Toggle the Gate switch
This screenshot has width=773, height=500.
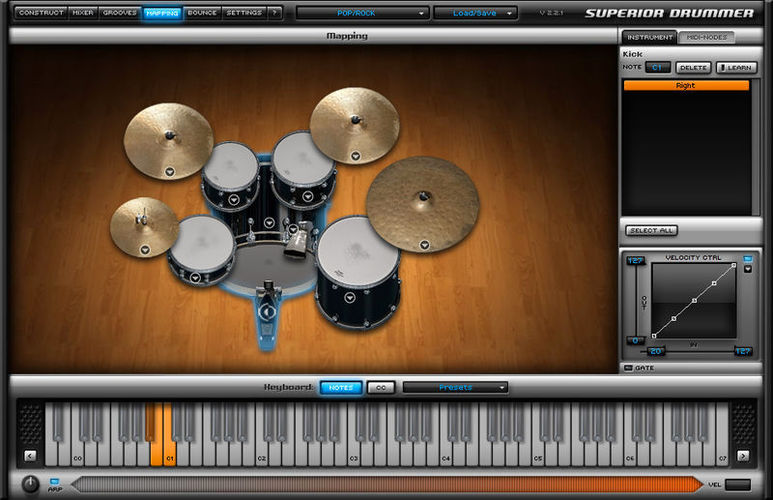click(x=628, y=368)
